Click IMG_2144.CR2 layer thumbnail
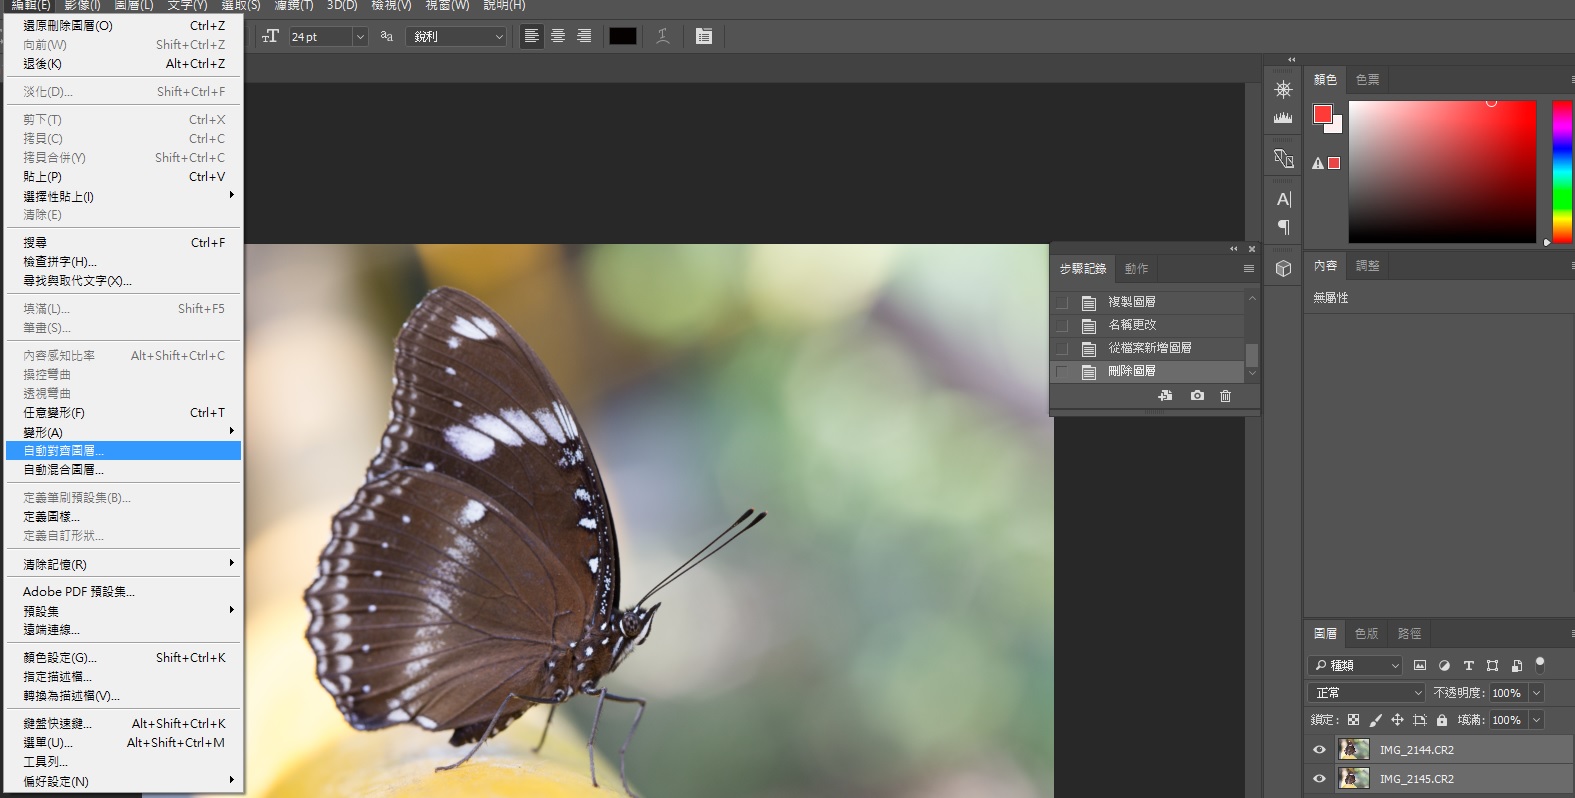Screen dimensions: 1575x798 1354,749
